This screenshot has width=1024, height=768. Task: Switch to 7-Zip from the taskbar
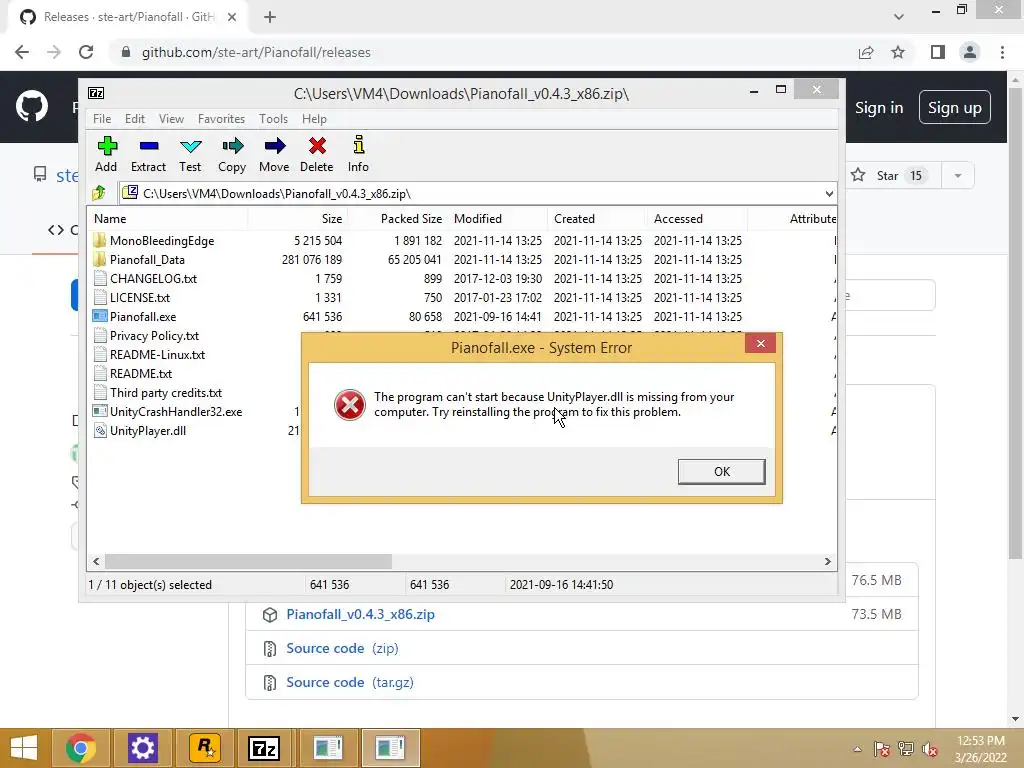point(265,748)
